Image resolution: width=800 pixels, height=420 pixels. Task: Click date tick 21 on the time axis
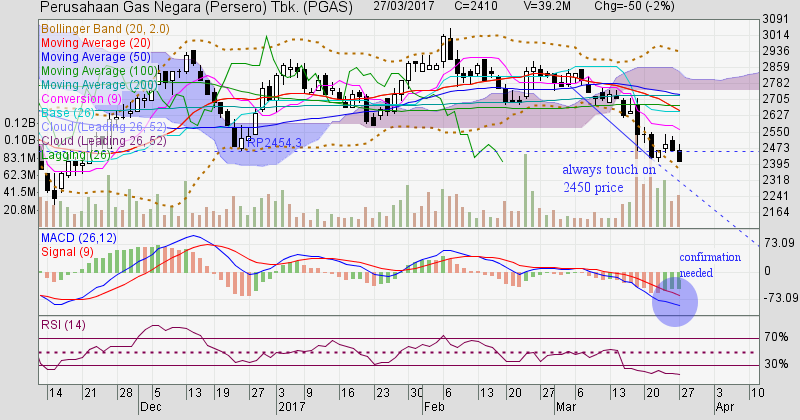90,393
